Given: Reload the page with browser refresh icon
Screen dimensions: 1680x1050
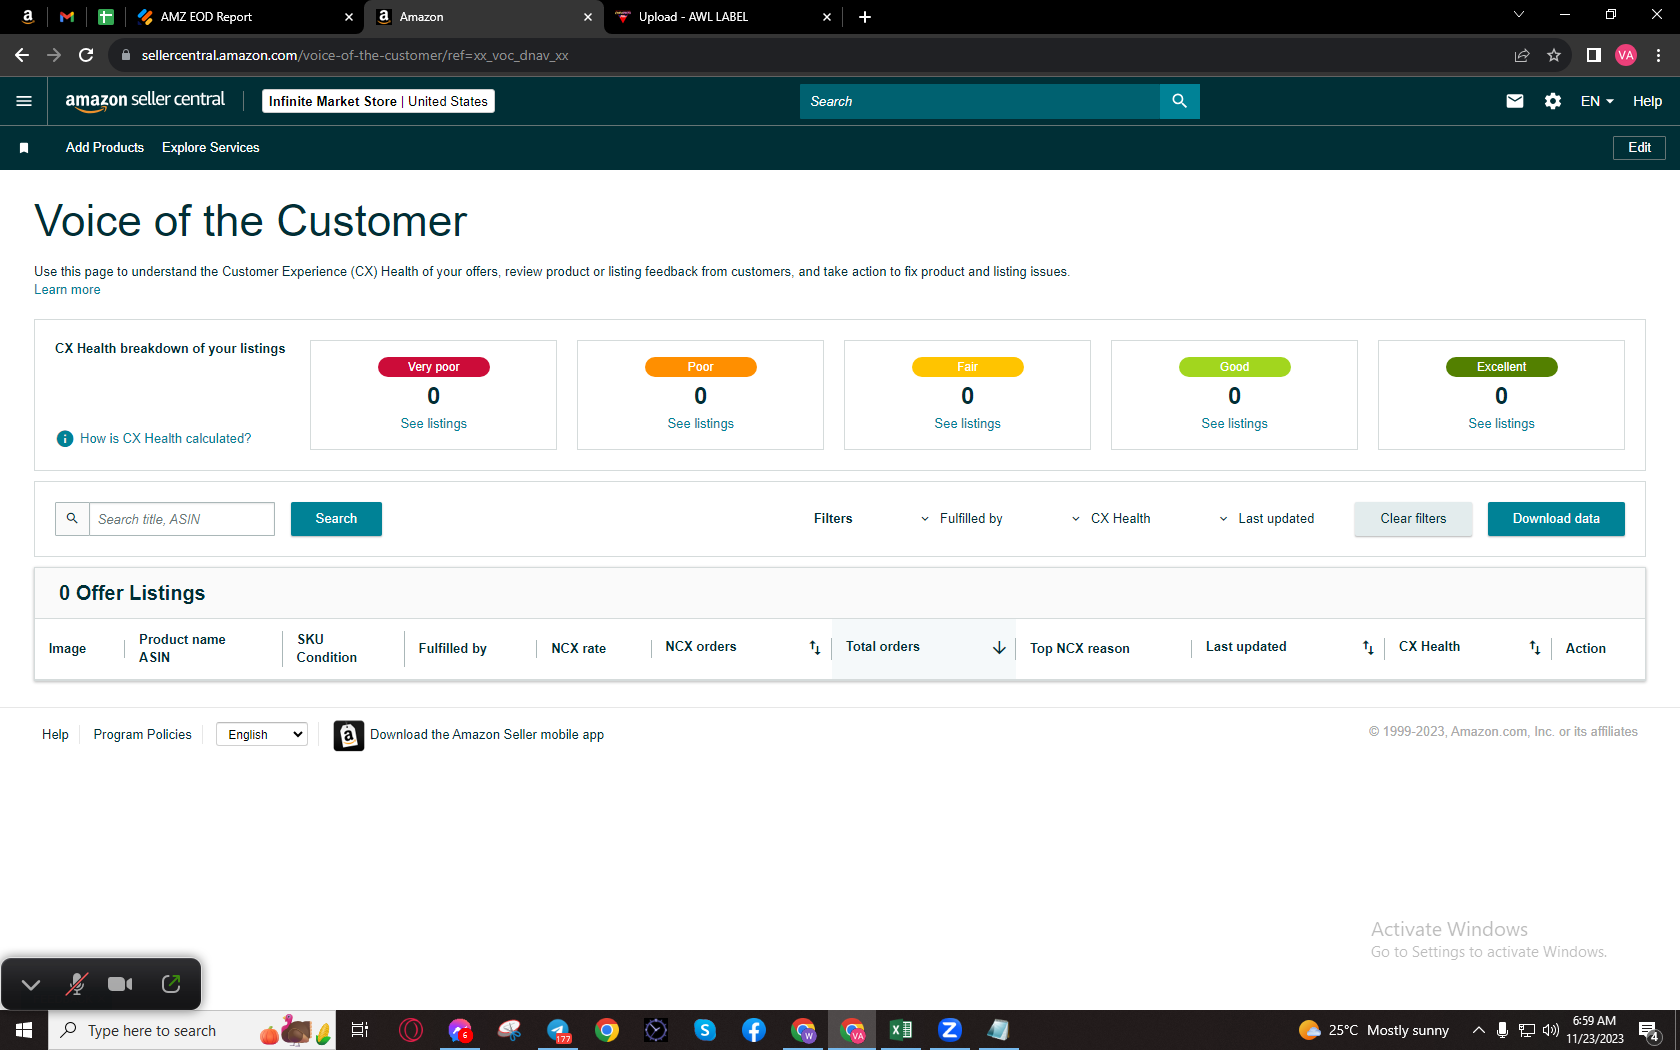Looking at the screenshot, I should (x=86, y=55).
